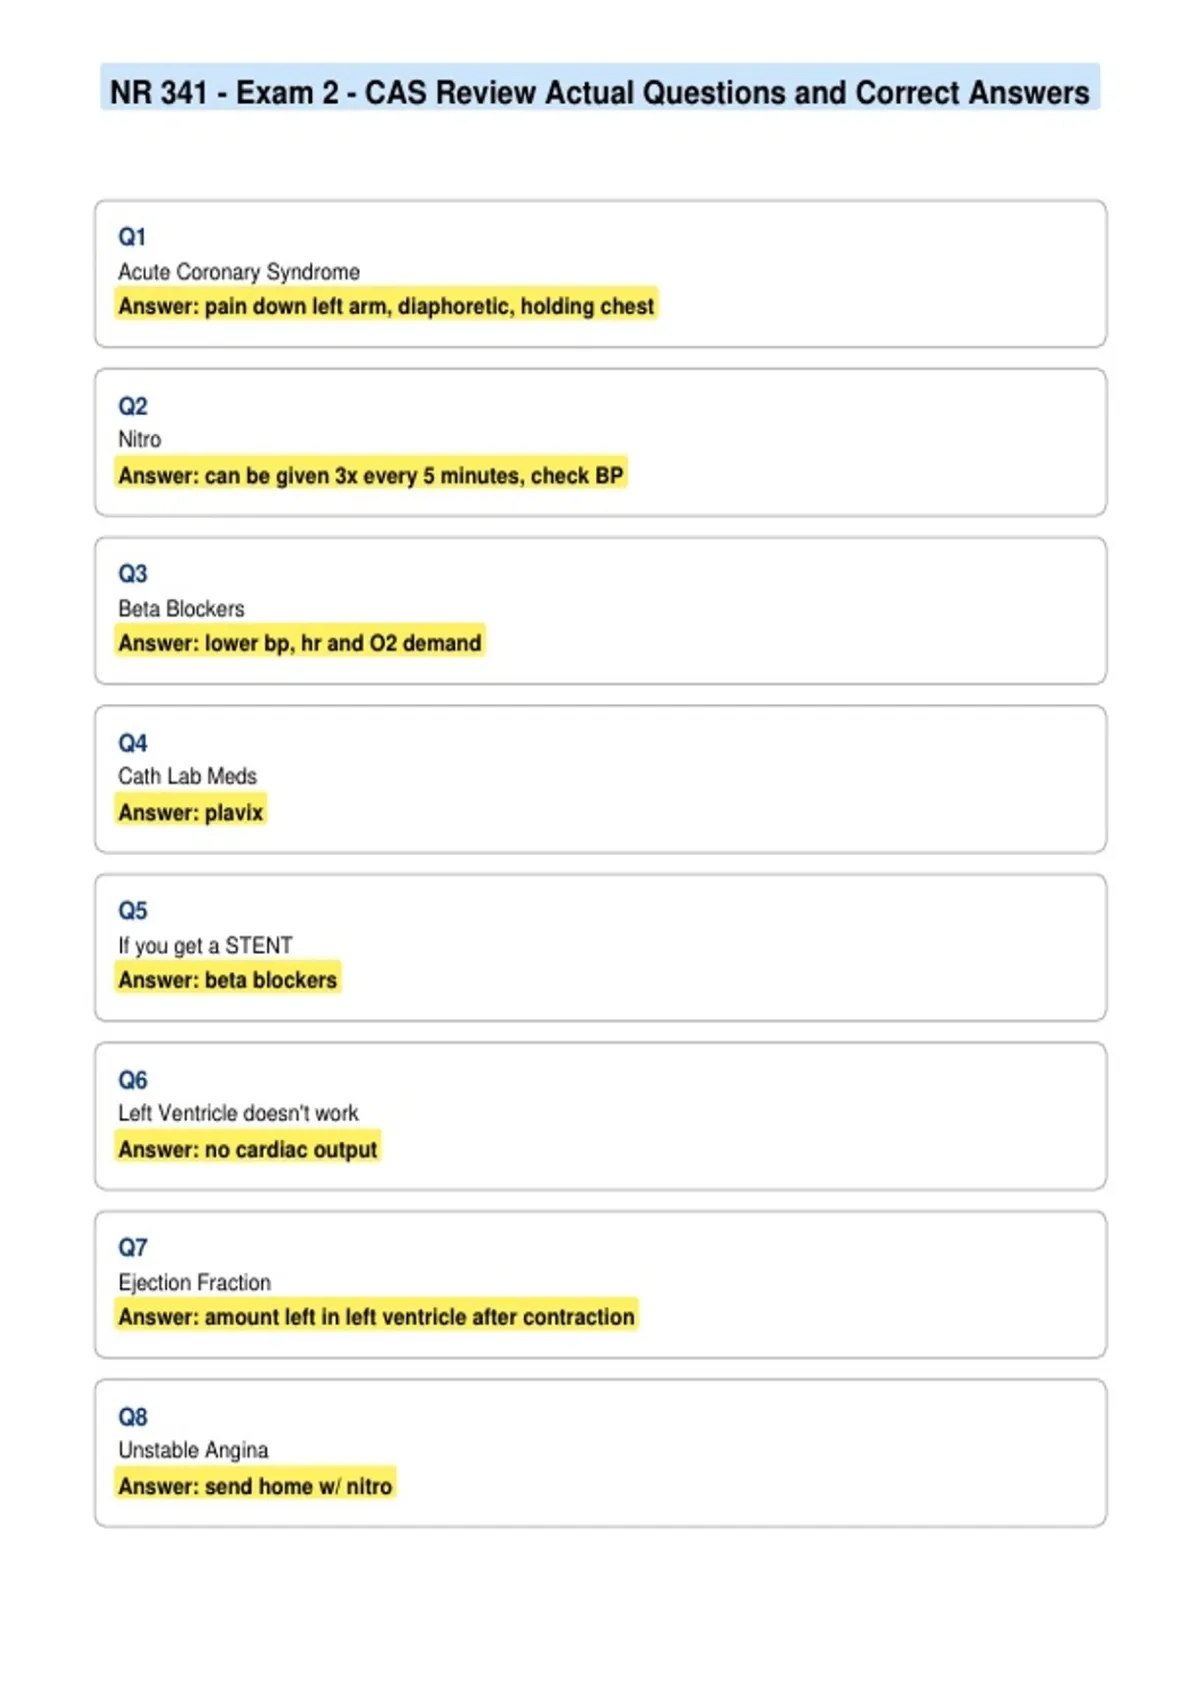The height and width of the screenshot is (1700, 1200).
Task: Click the answer 'lower bp, hr and O2 demand'
Action: click(300, 643)
